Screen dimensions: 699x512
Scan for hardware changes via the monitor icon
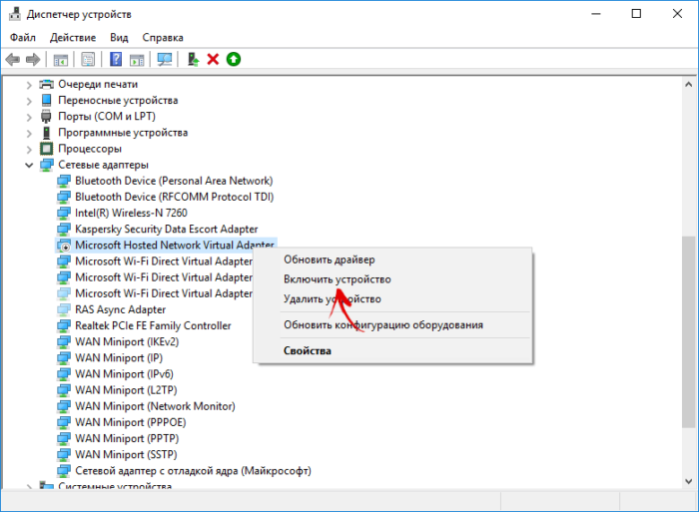[x=164, y=59]
